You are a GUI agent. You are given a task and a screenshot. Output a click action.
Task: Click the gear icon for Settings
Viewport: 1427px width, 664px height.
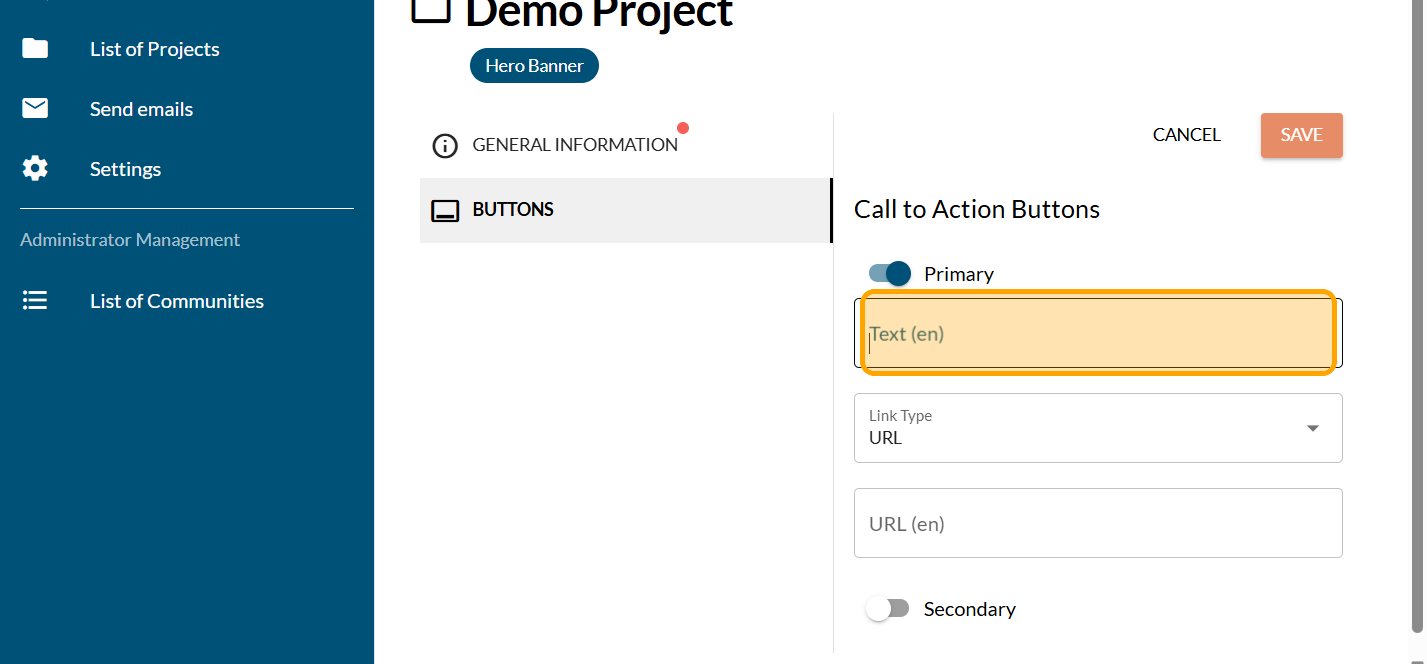(x=35, y=169)
